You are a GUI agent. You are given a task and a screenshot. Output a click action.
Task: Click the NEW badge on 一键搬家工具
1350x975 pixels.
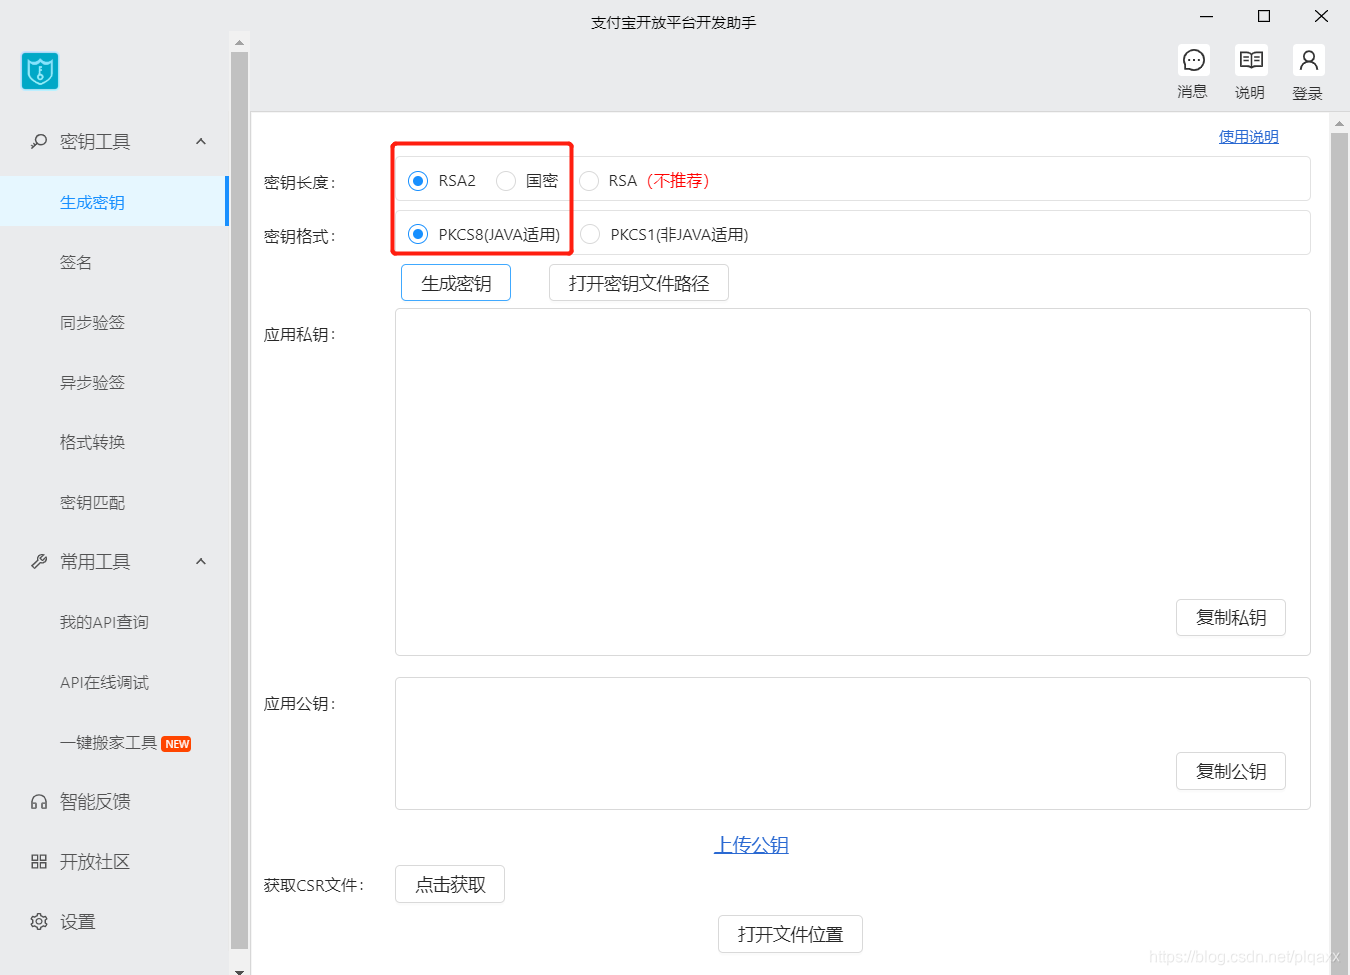(x=177, y=744)
